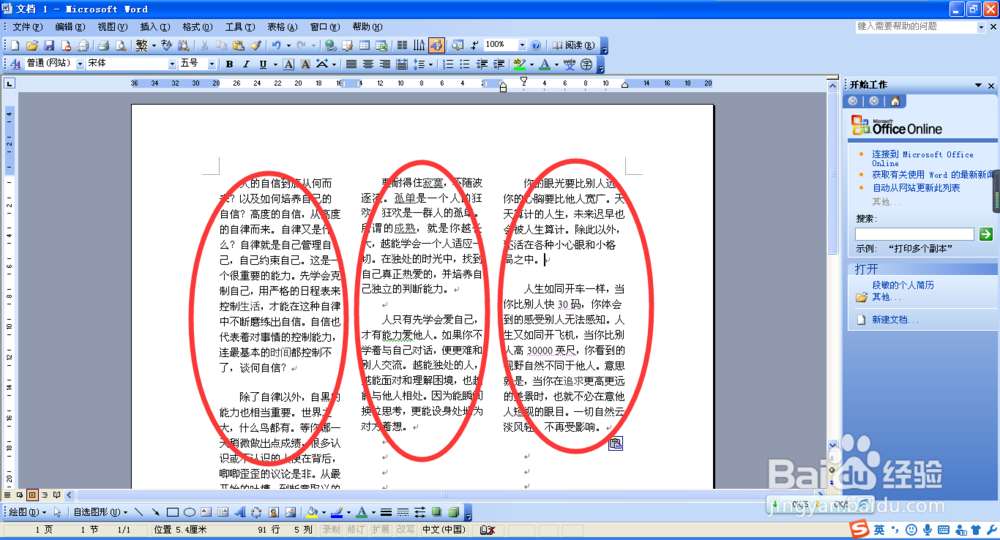Viewport: 1000px width, 540px height.
Task: Open the 表格(A) menu
Action: (x=282, y=27)
